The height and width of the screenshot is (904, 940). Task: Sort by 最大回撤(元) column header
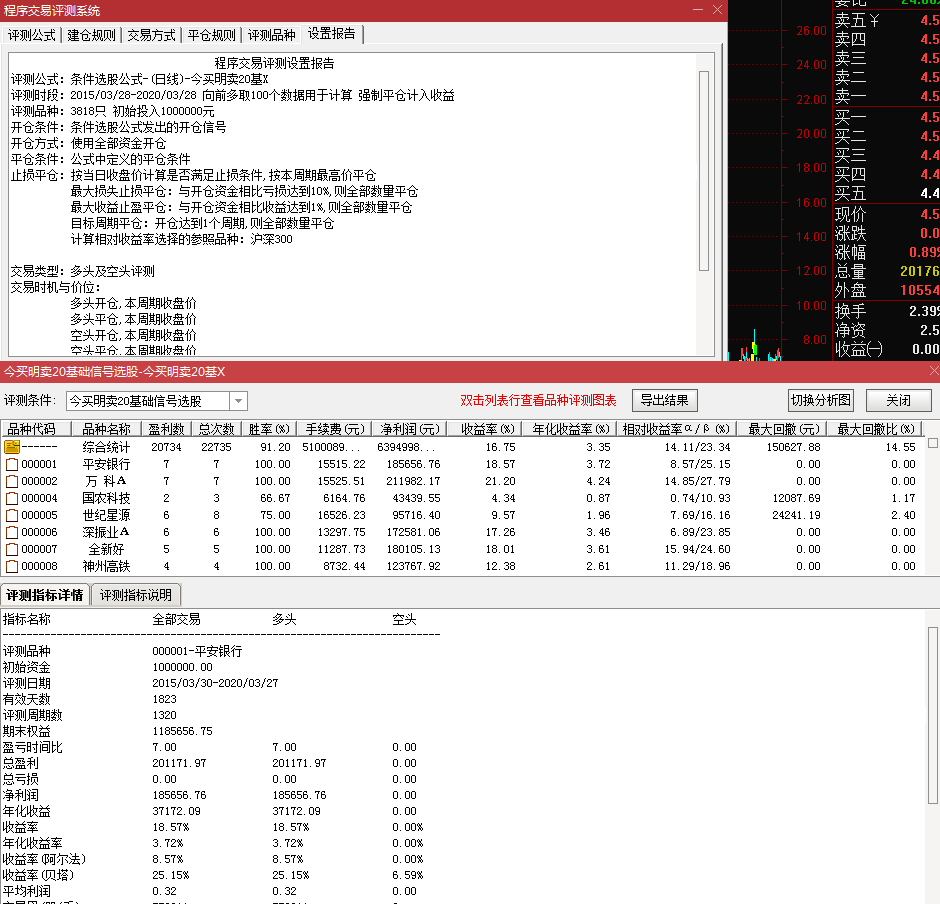(x=782, y=429)
